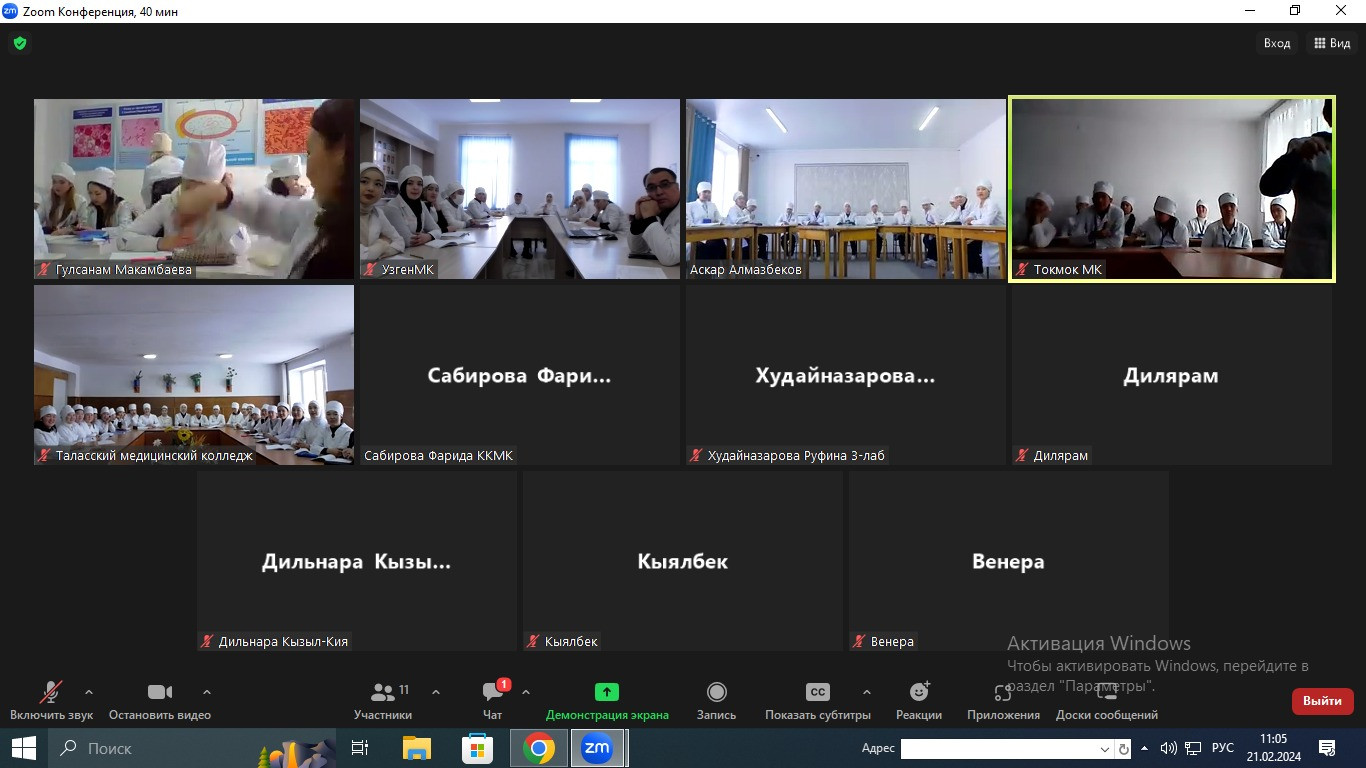Viewport: 1366px width, 768px height.
Task: Open the View (Вид) menu
Action: (x=1332, y=43)
